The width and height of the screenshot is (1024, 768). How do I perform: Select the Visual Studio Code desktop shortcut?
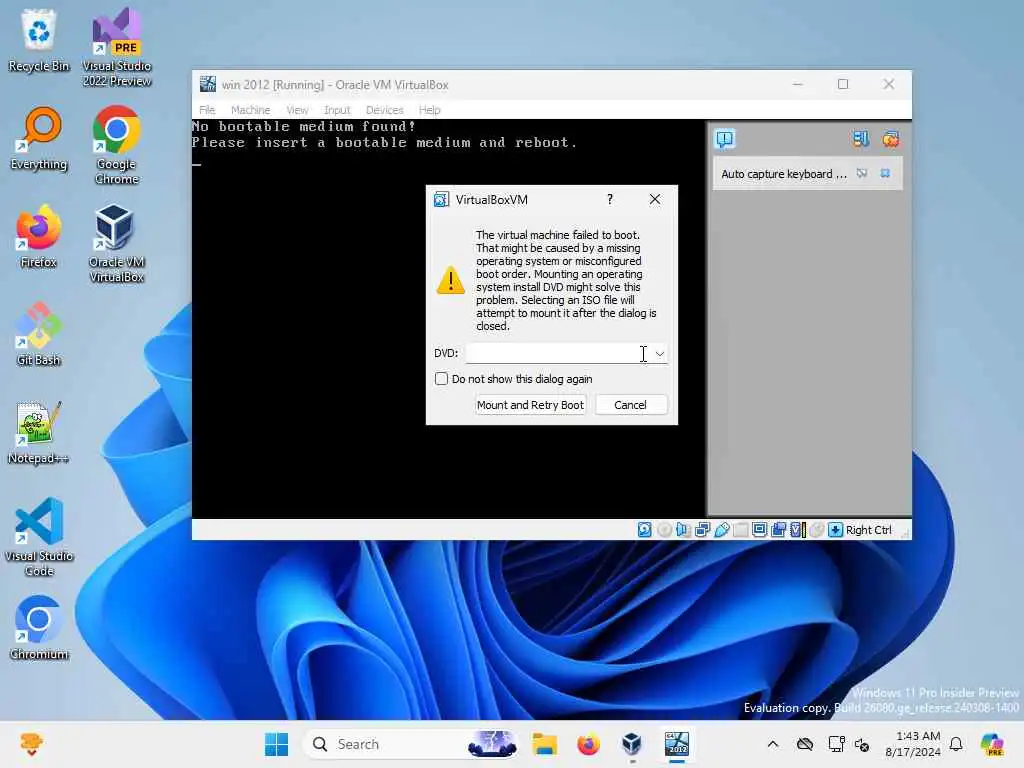[39, 537]
